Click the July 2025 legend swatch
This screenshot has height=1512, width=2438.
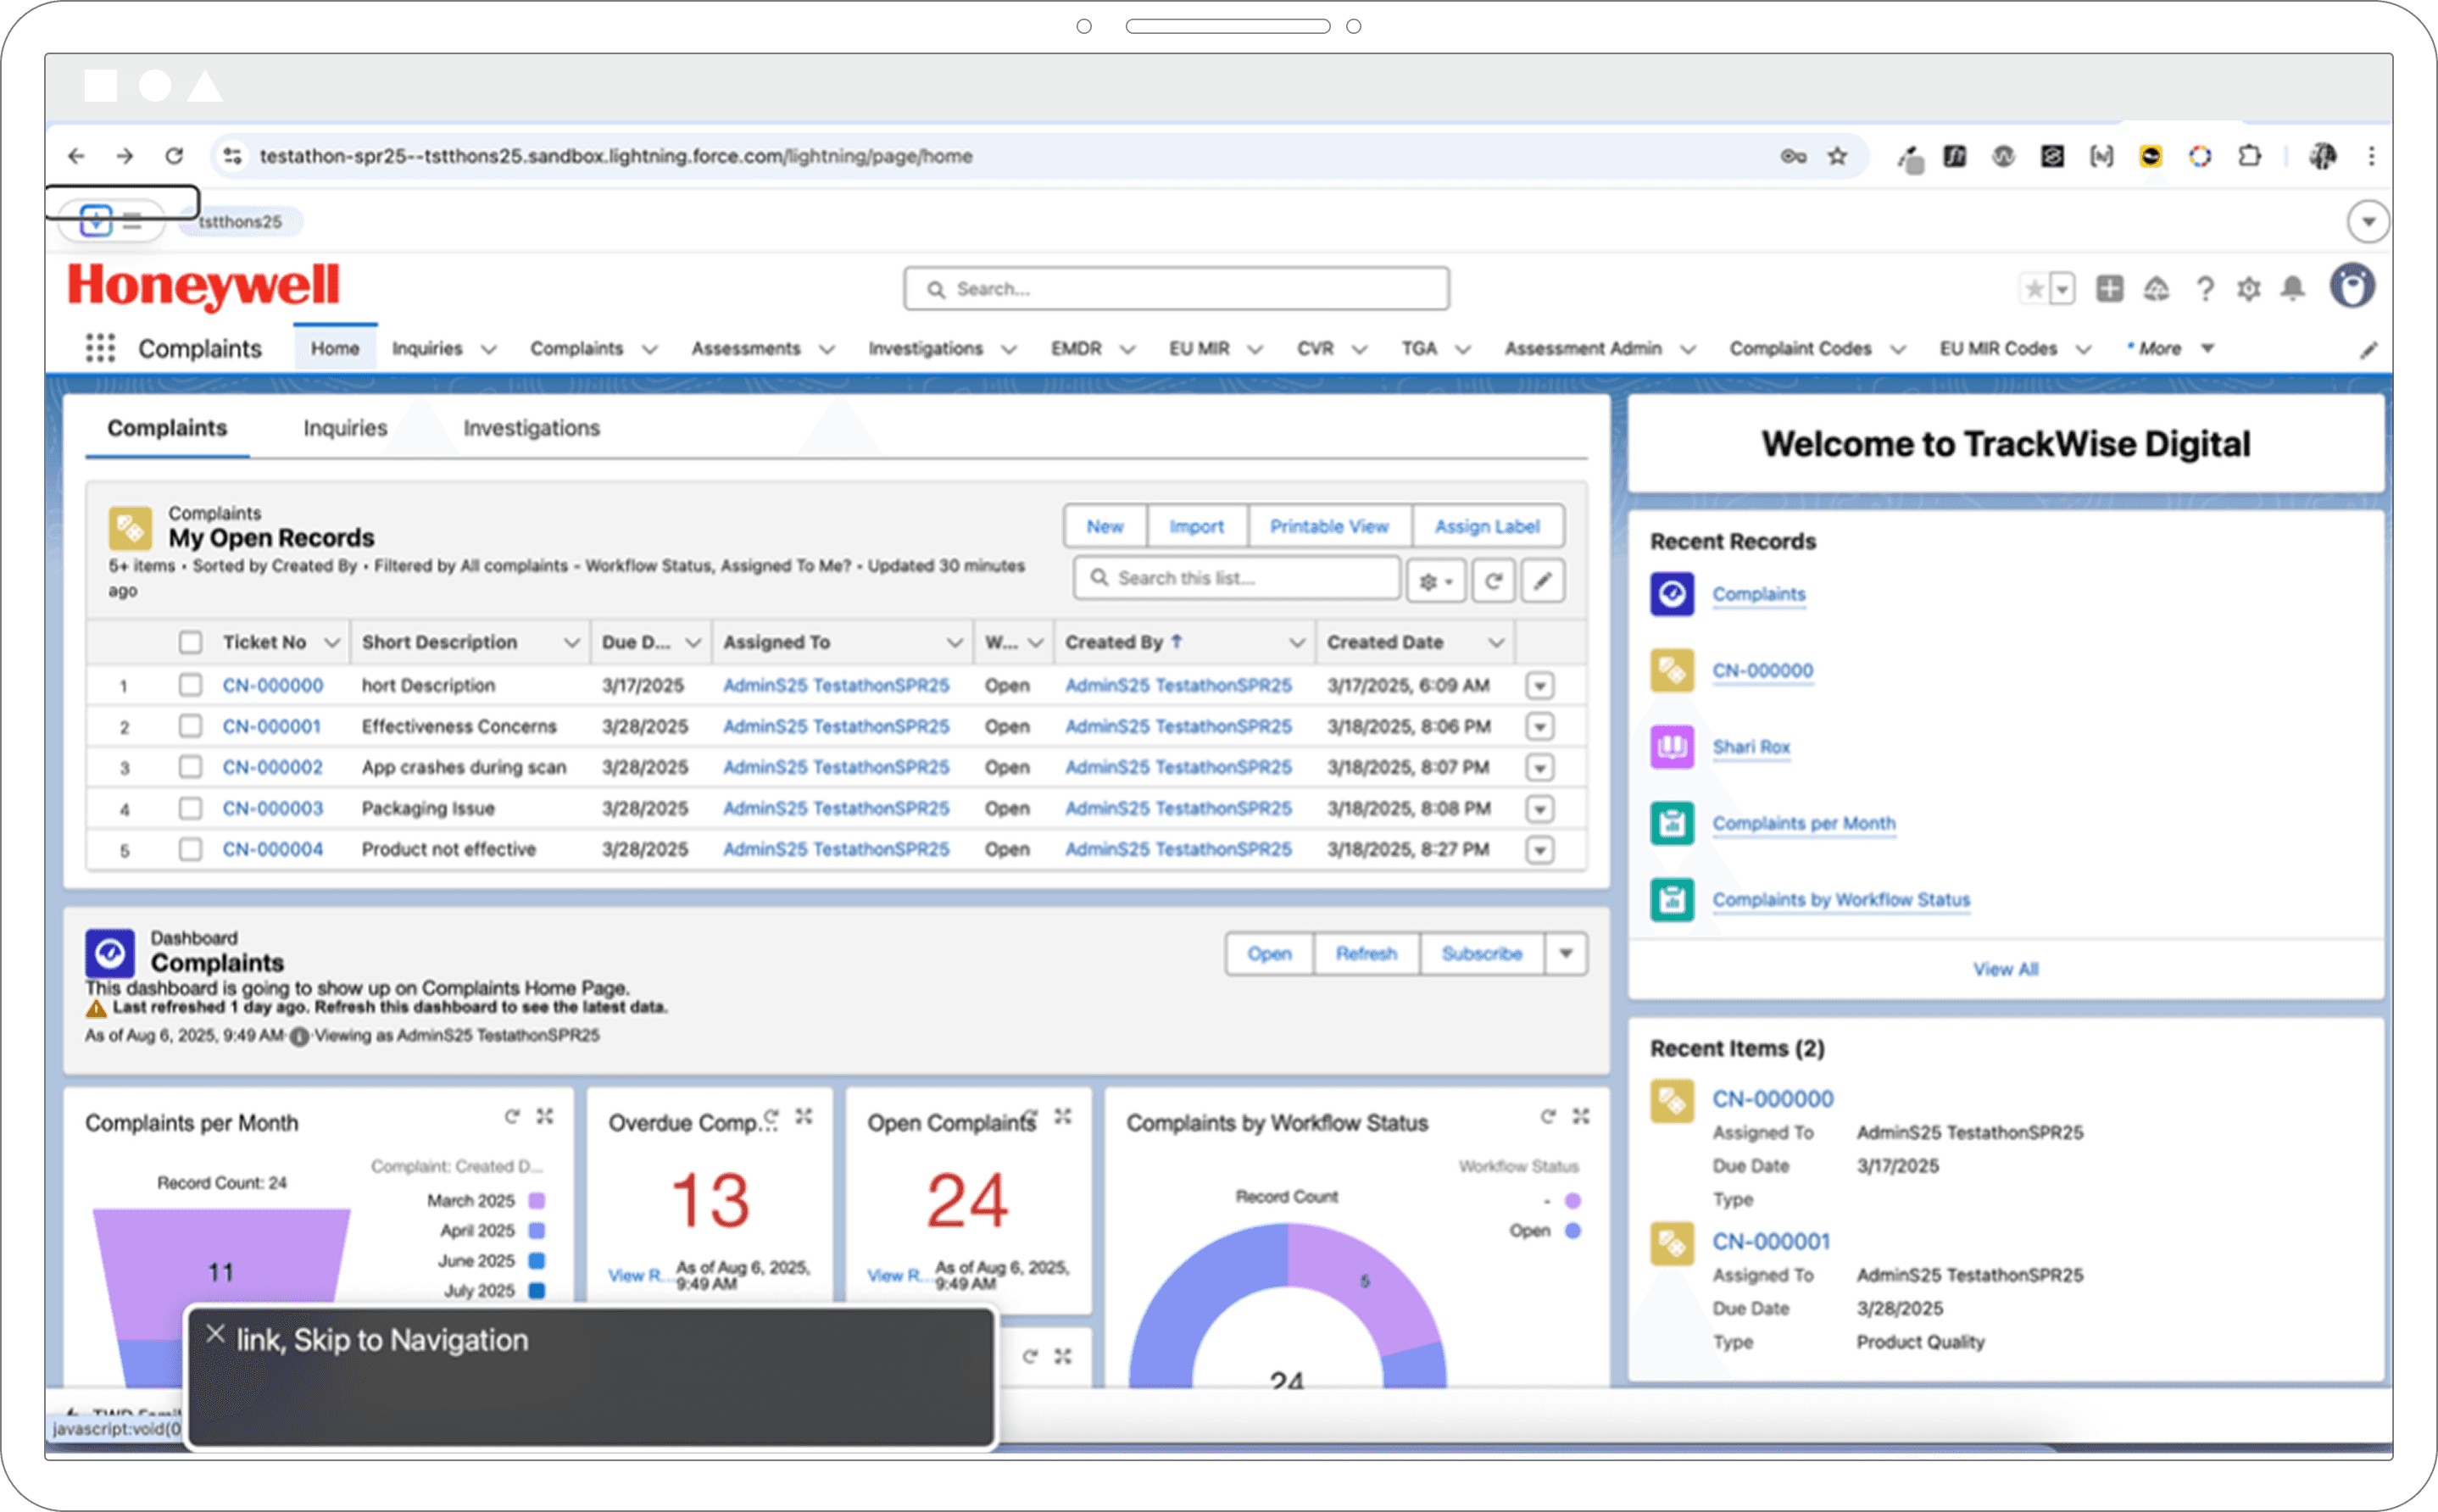537,1290
